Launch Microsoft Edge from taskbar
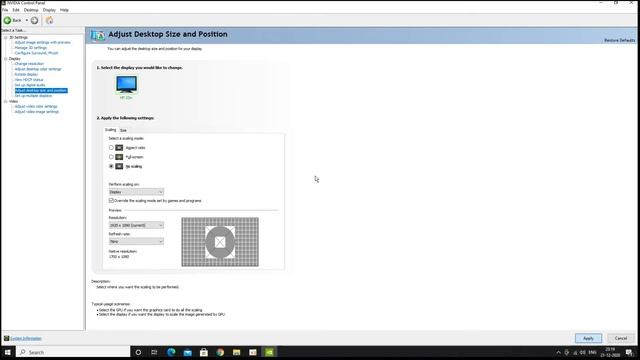Viewport: 640px width, 360px height. (x=171, y=352)
